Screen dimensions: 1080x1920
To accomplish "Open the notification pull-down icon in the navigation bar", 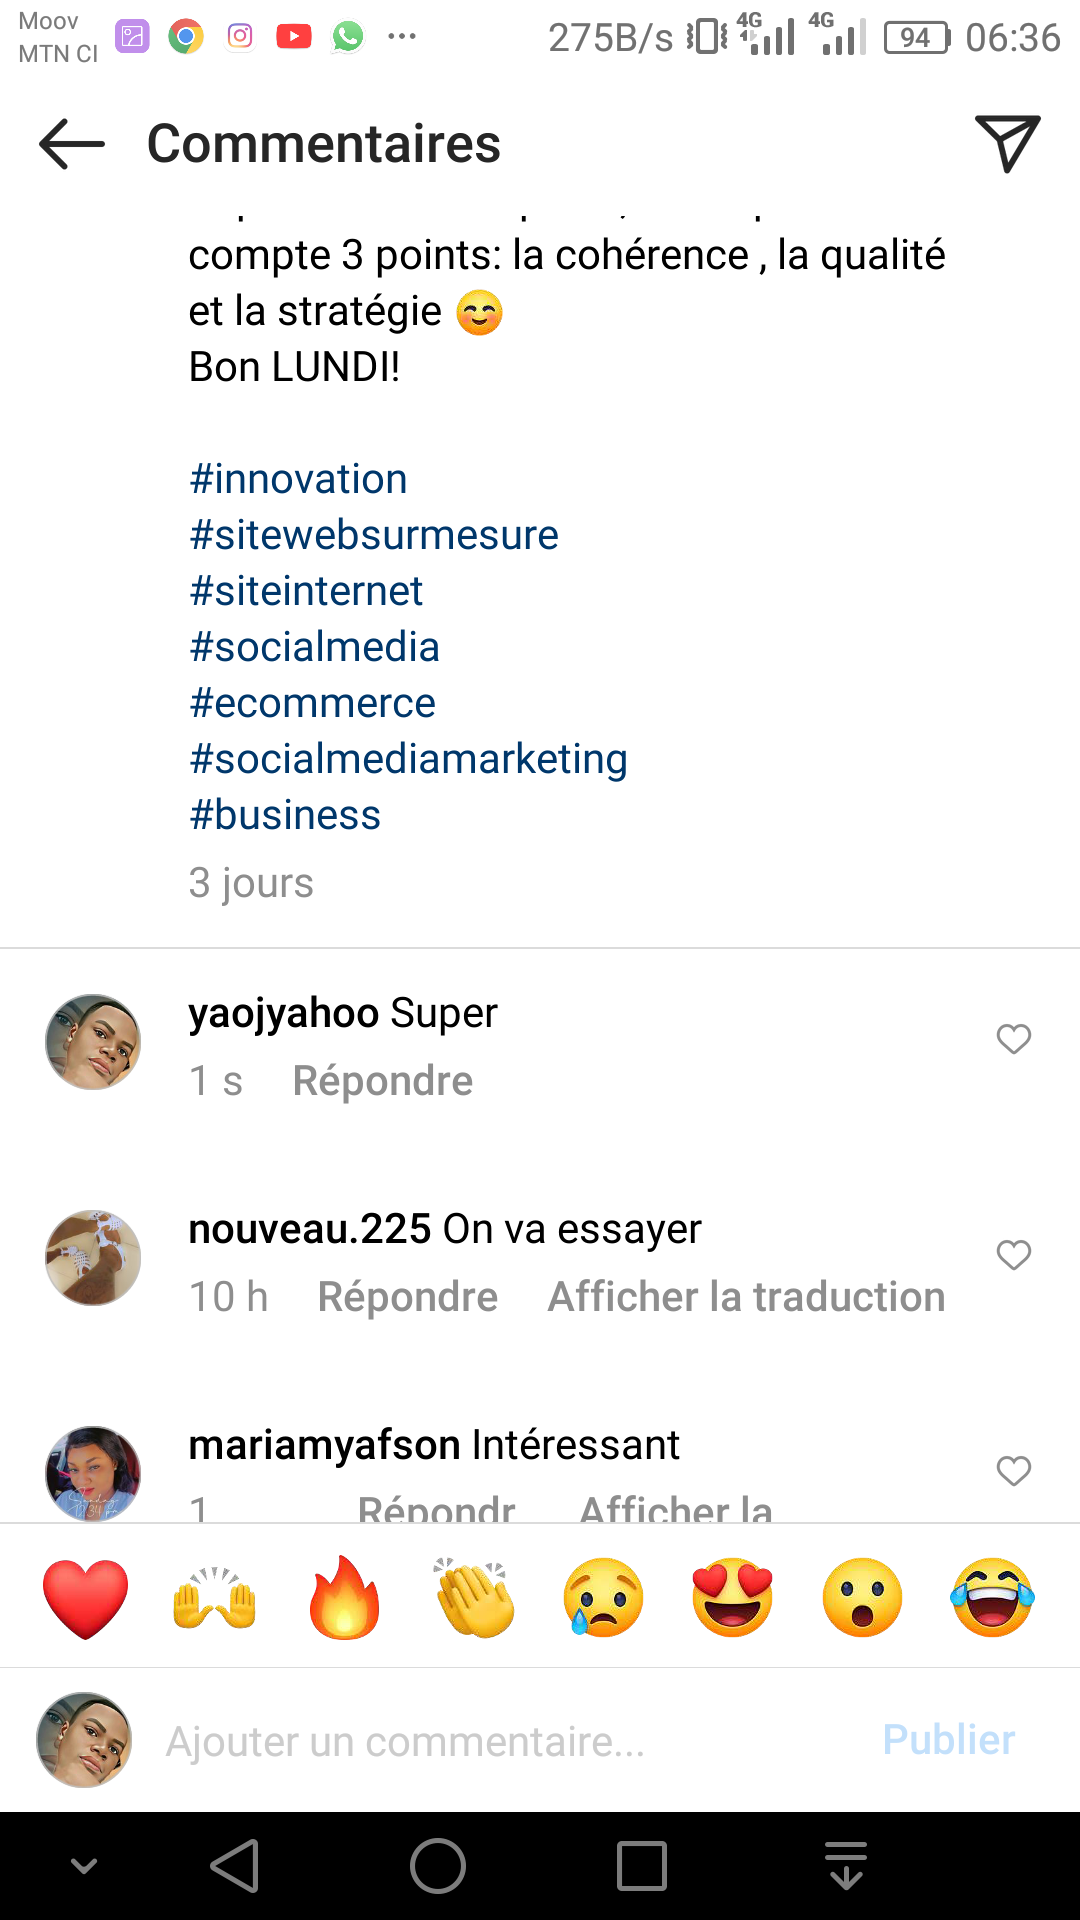I will [x=846, y=1866].
